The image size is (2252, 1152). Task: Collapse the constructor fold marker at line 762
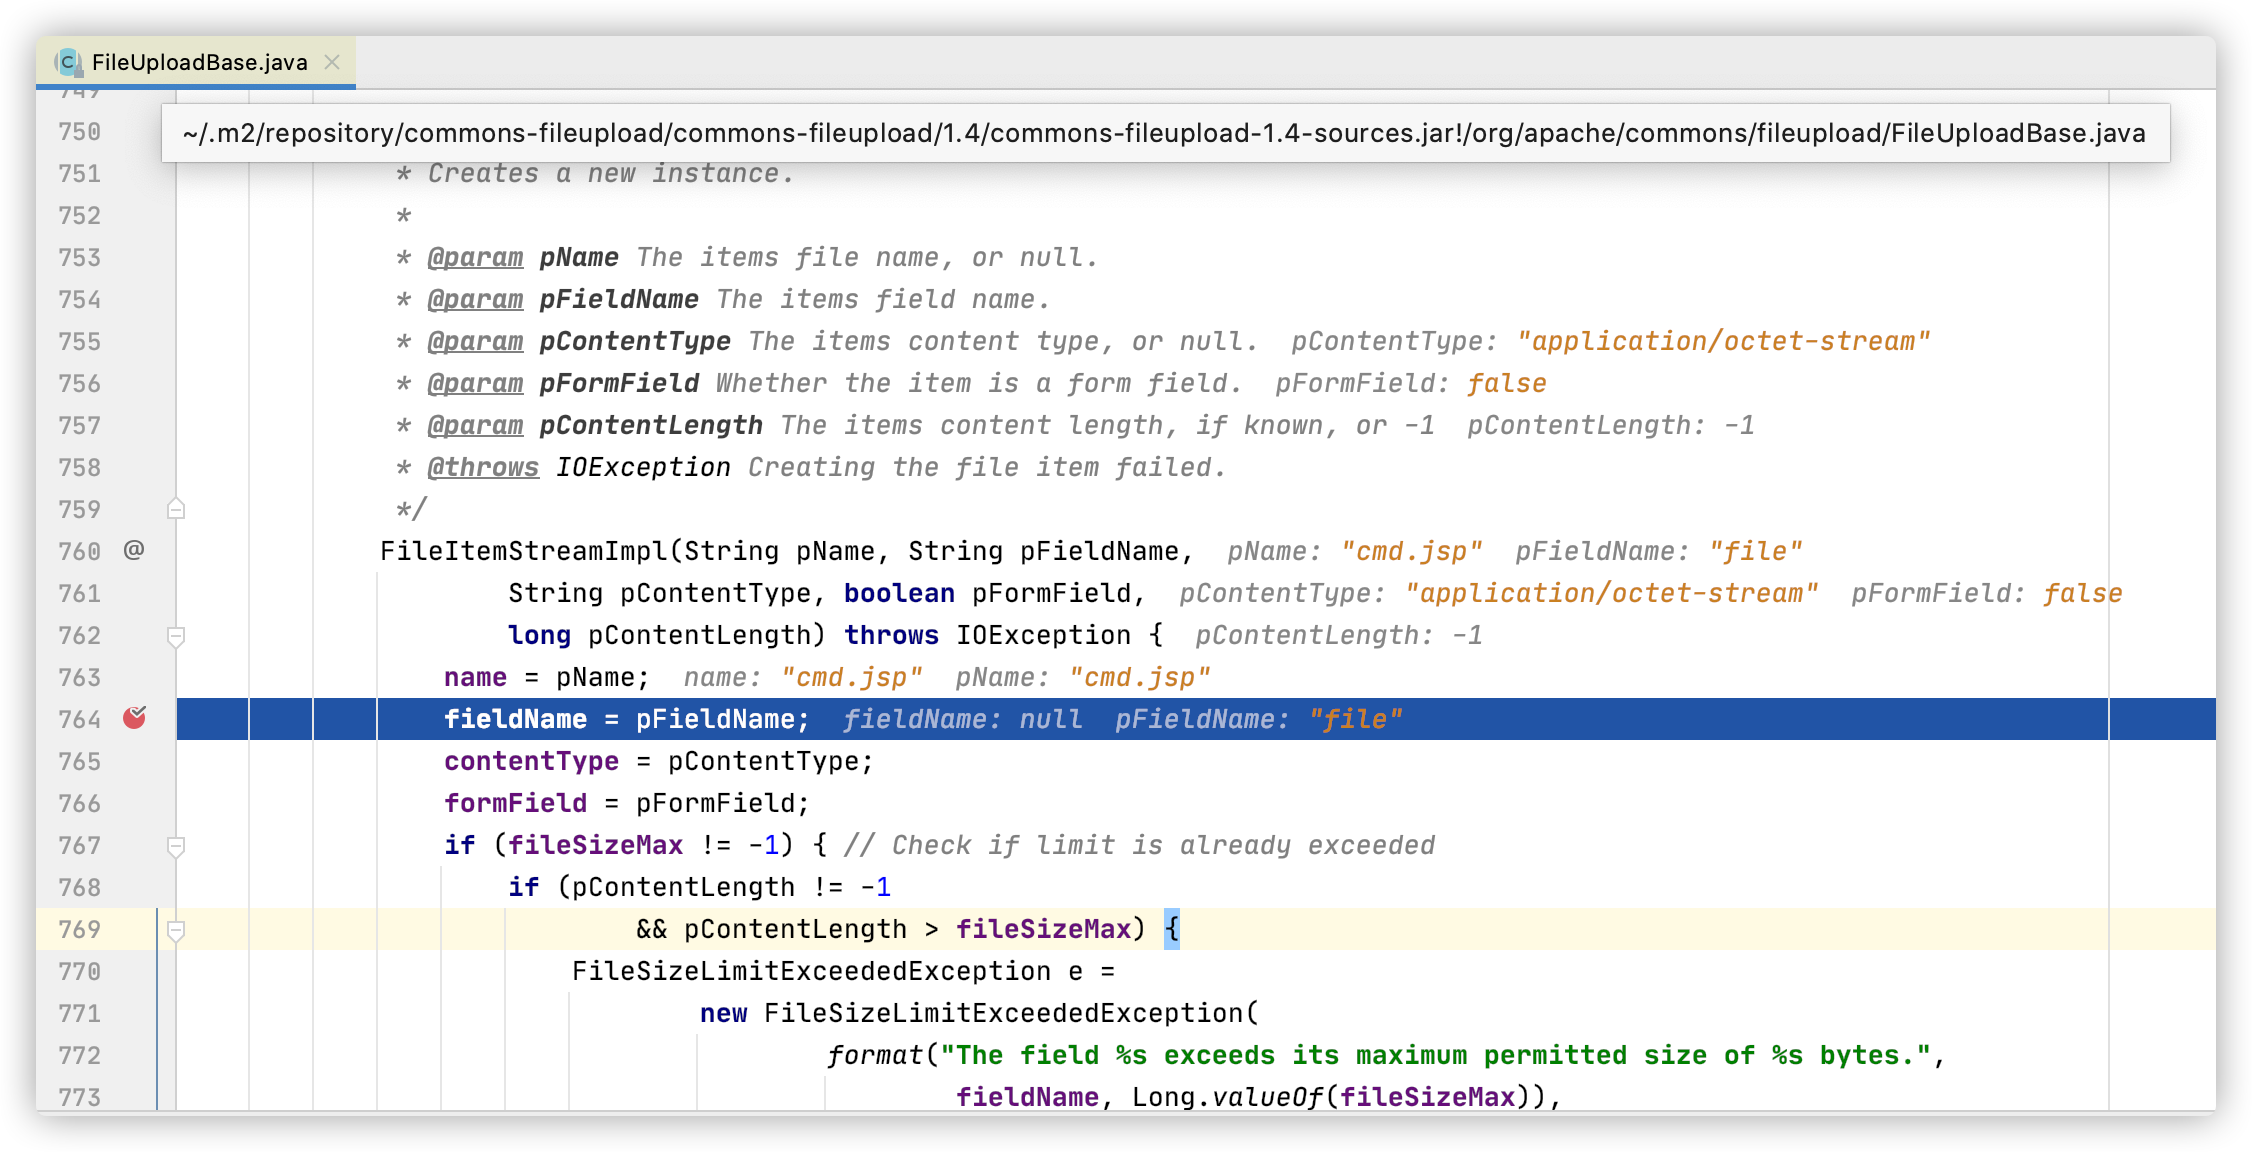coord(176,635)
